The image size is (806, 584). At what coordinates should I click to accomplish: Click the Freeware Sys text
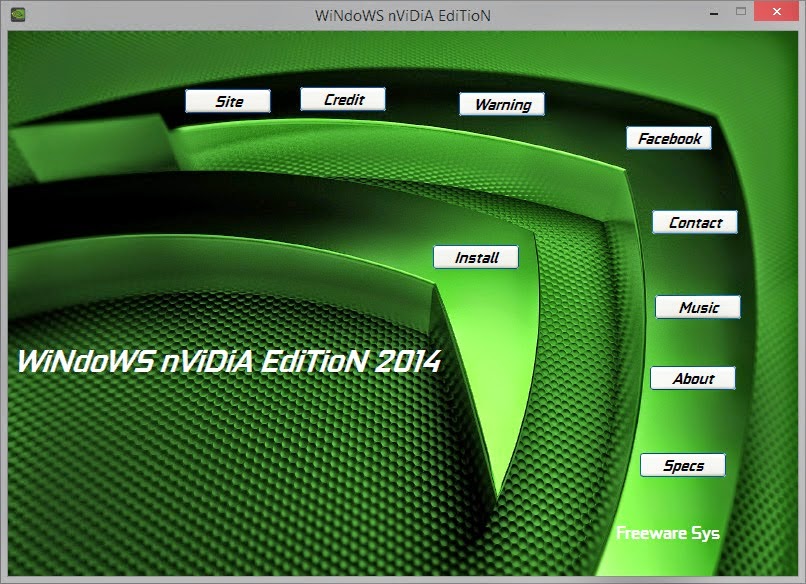point(668,533)
